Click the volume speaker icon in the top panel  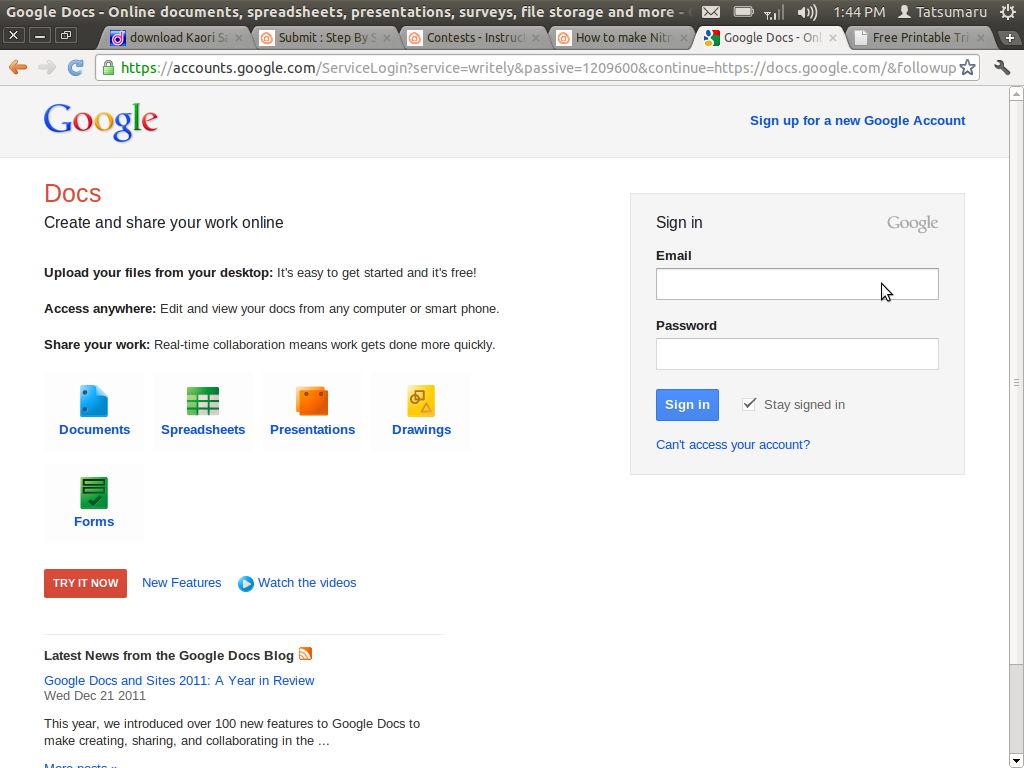[806, 13]
